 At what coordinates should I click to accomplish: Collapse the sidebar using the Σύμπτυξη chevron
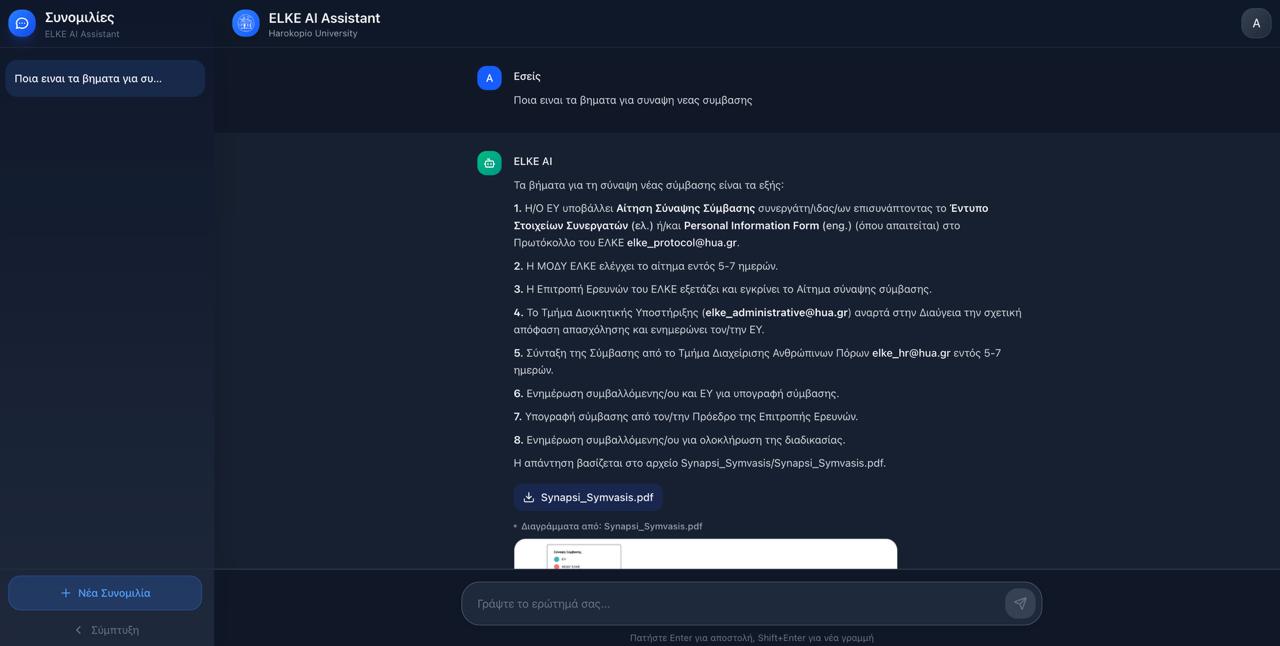pyautogui.click(x=79, y=630)
